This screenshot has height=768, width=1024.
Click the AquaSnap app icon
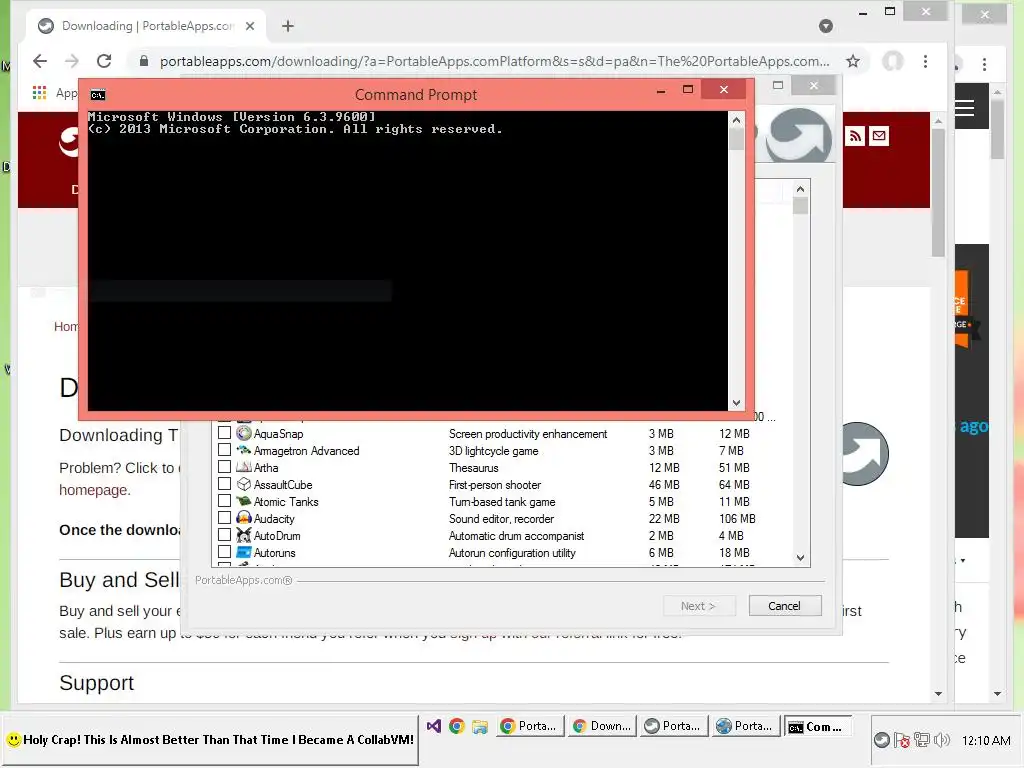[x=244, y=433]
